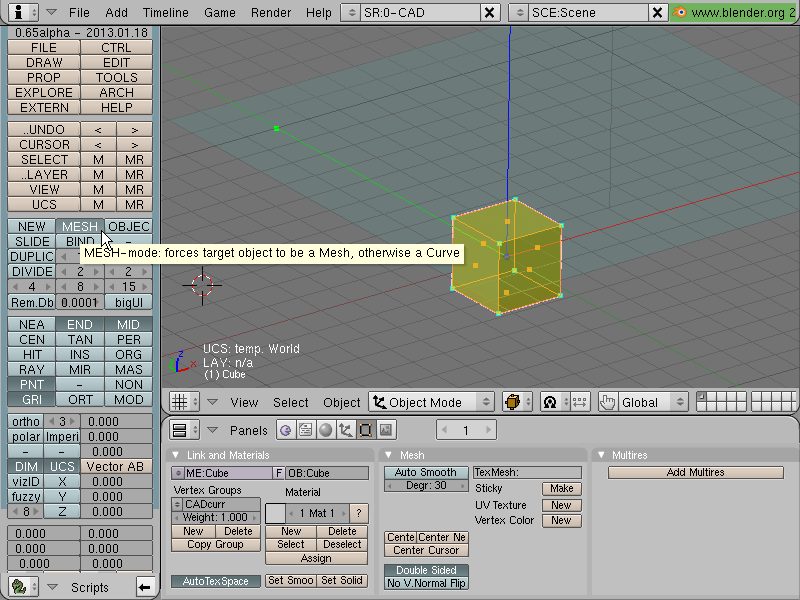
Task: Disable the END snap mode
Action: coord(80,324)
